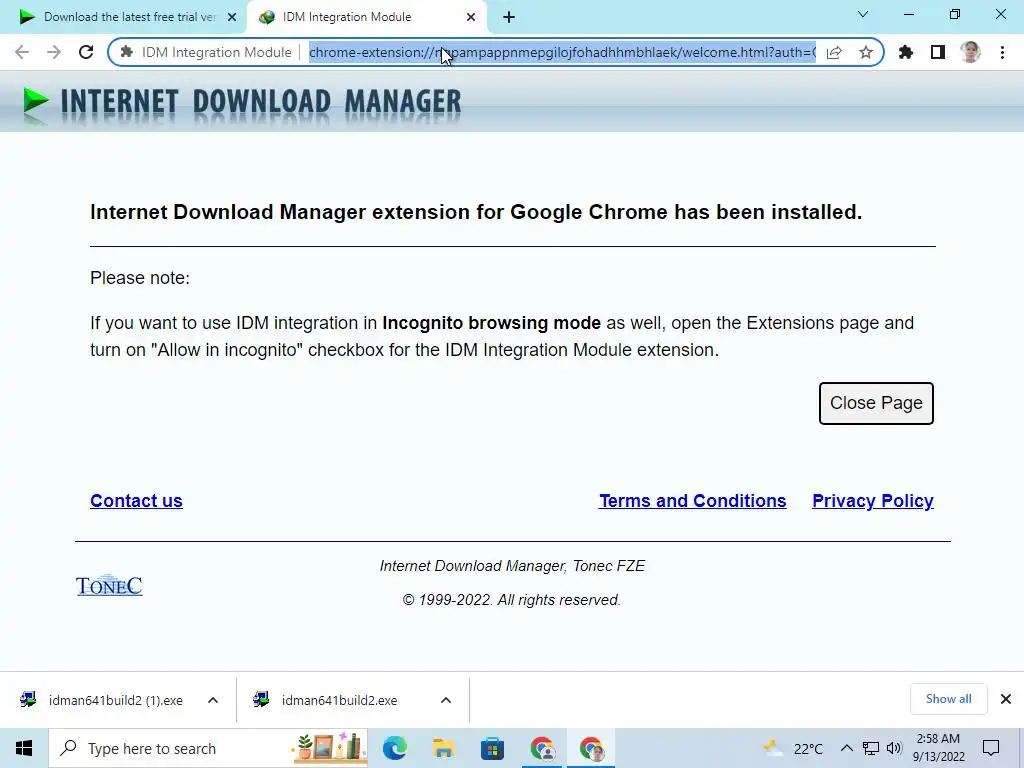This screenshot has height=768, width=1024.
Task: Open the Extensions puzzle menu
Action: click(906, 52)
